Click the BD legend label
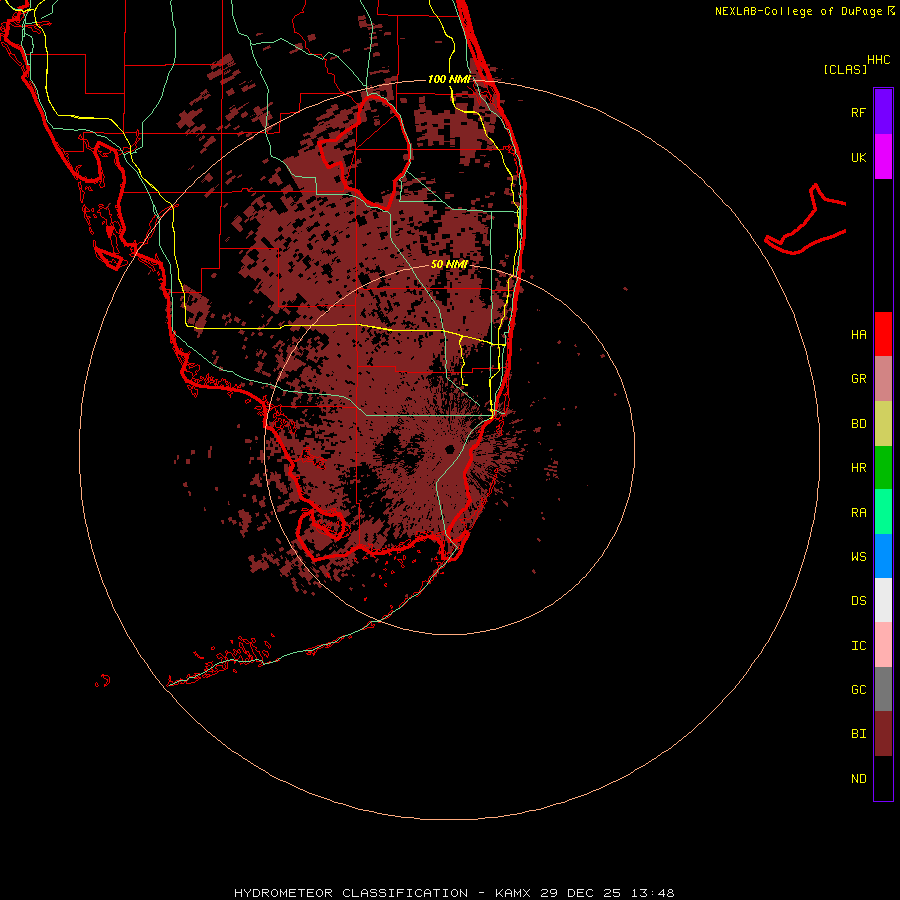900x900 pixels. point(858,424)
